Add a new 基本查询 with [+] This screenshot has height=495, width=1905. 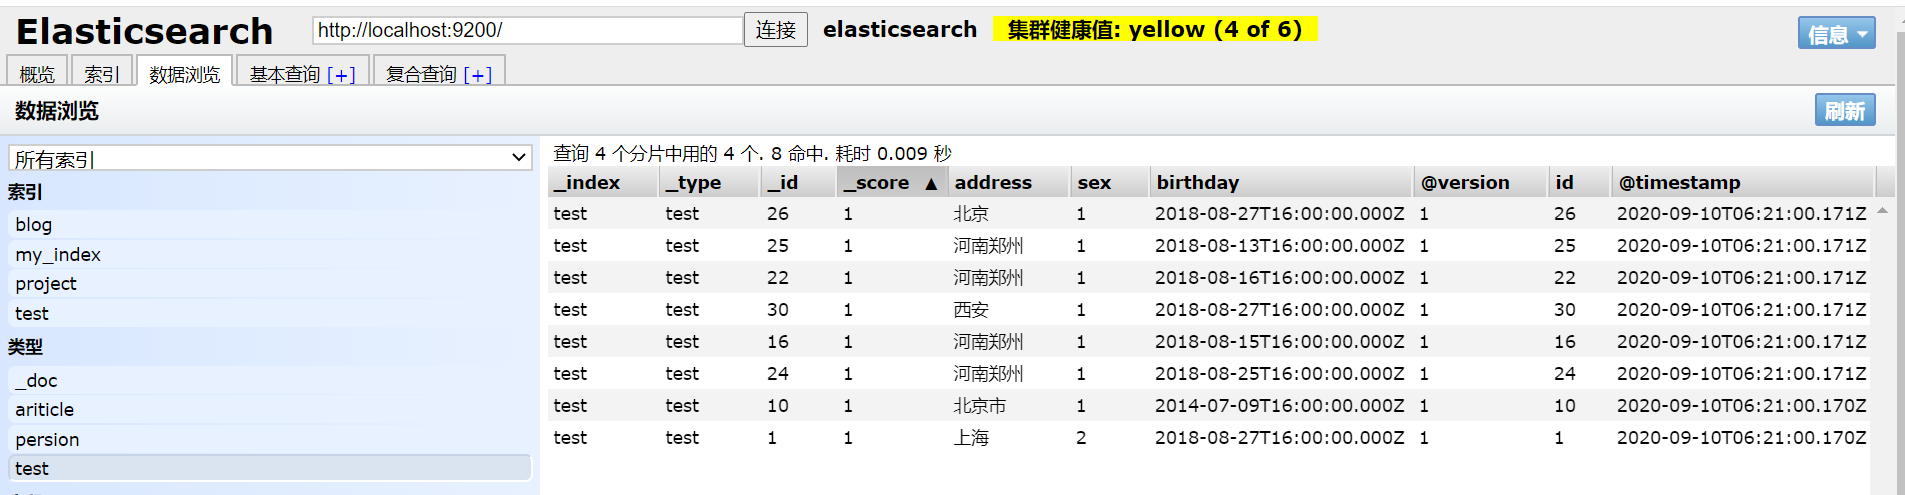click(341, 75)
